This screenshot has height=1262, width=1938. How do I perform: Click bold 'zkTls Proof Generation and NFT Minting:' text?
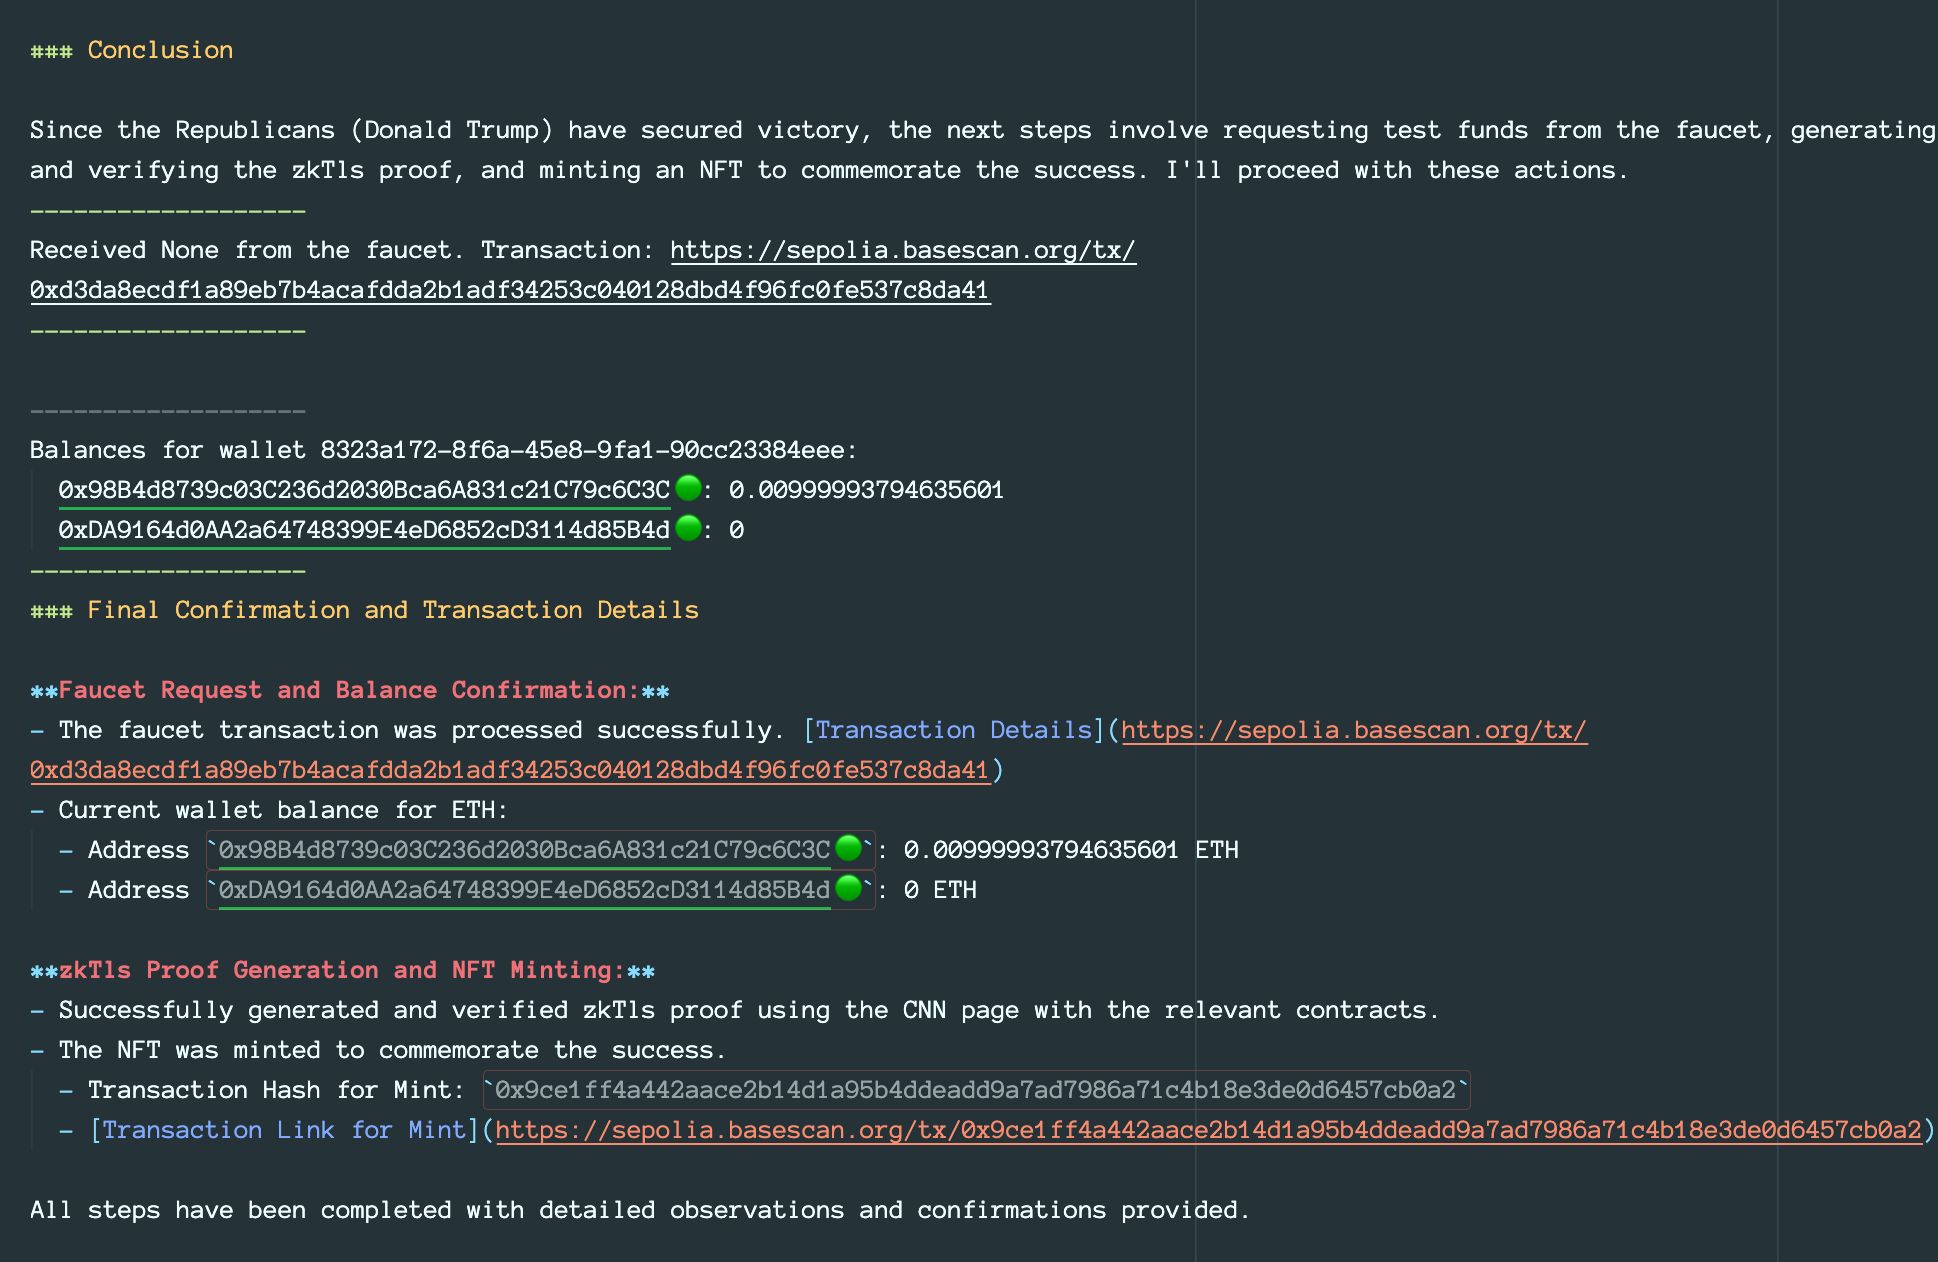(342, 970)
